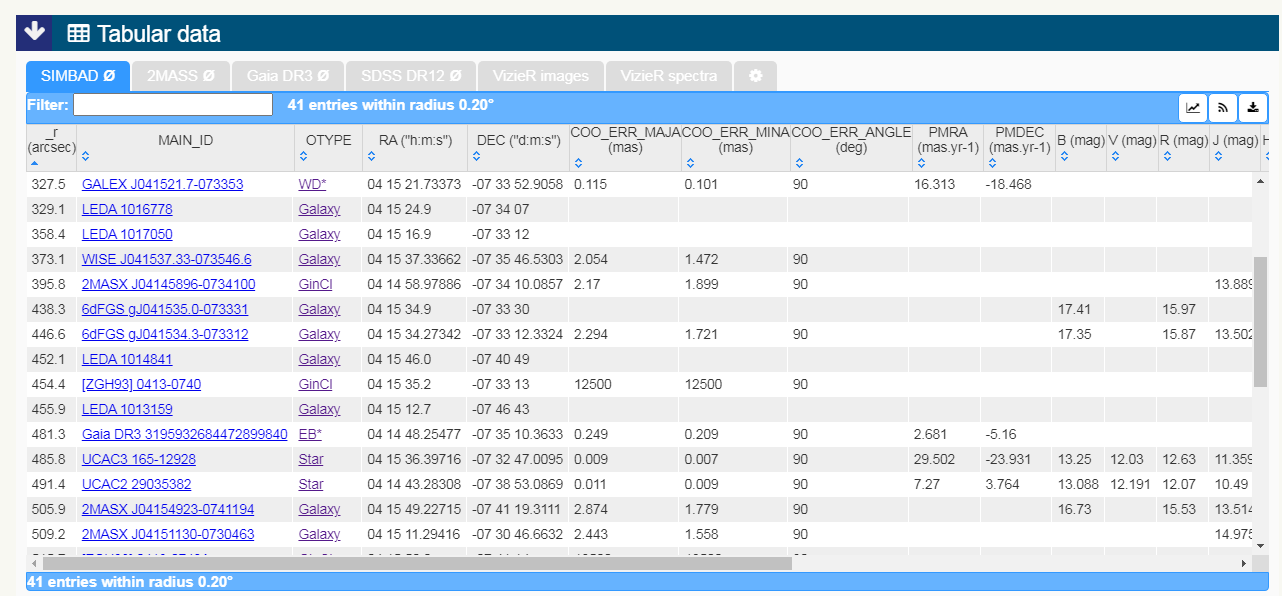Click the table grid icon beside Tabular data

pyautogui.click(x=78, y=33)
